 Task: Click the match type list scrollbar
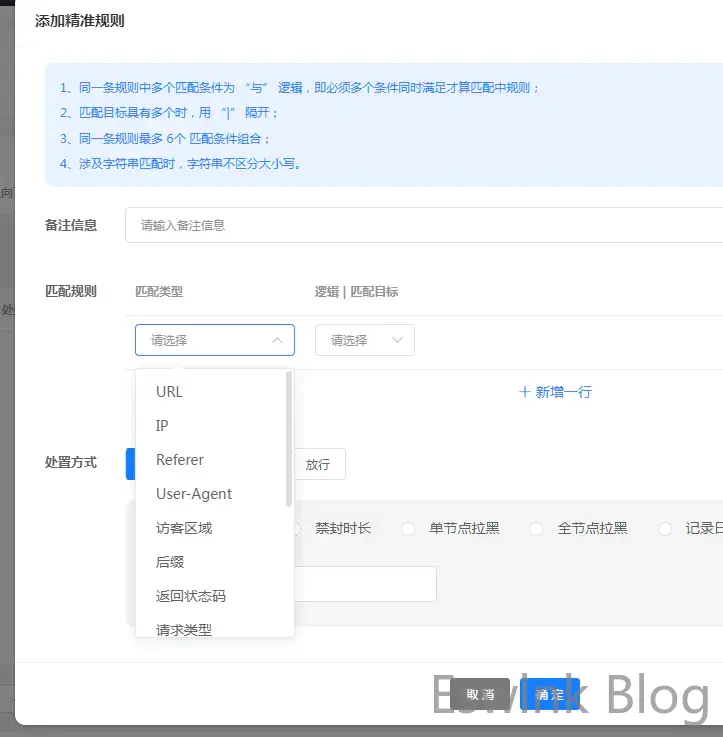pyautogui.click(x=289, y=440)
